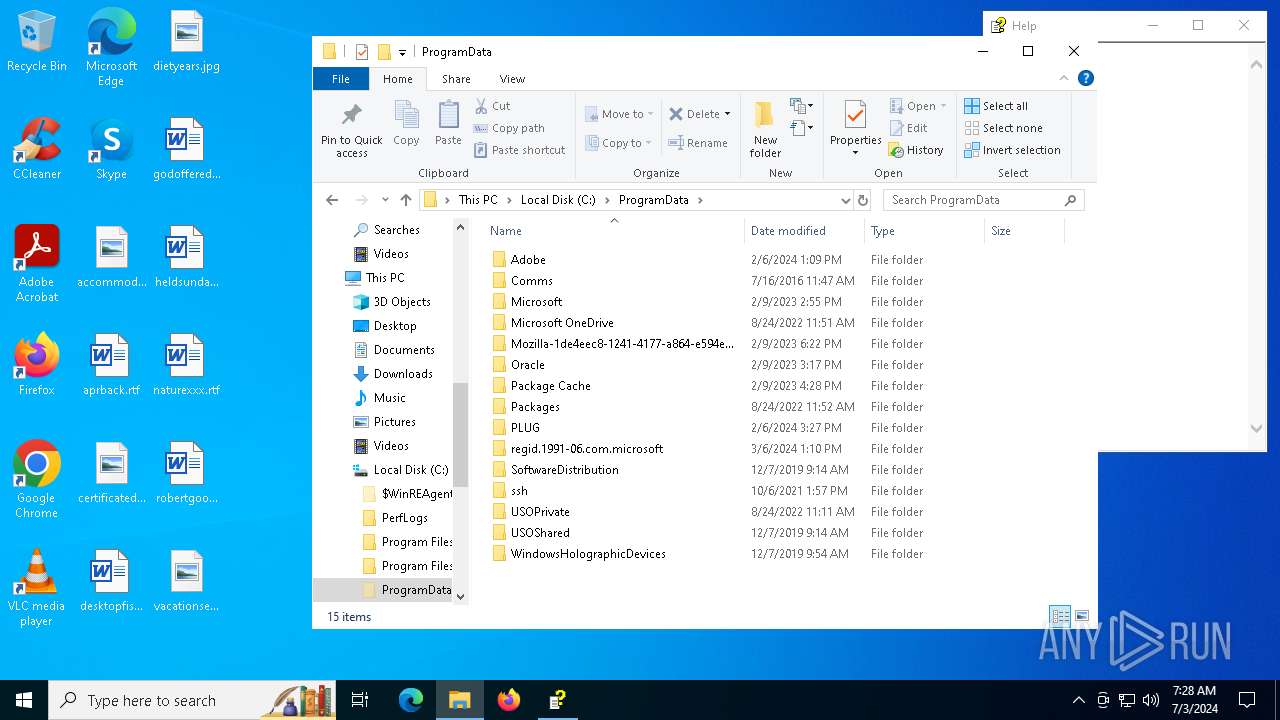Open Task View on taskbar
Image resolution: width=1280 pixels, height=720 pixels.
[360, 700]
